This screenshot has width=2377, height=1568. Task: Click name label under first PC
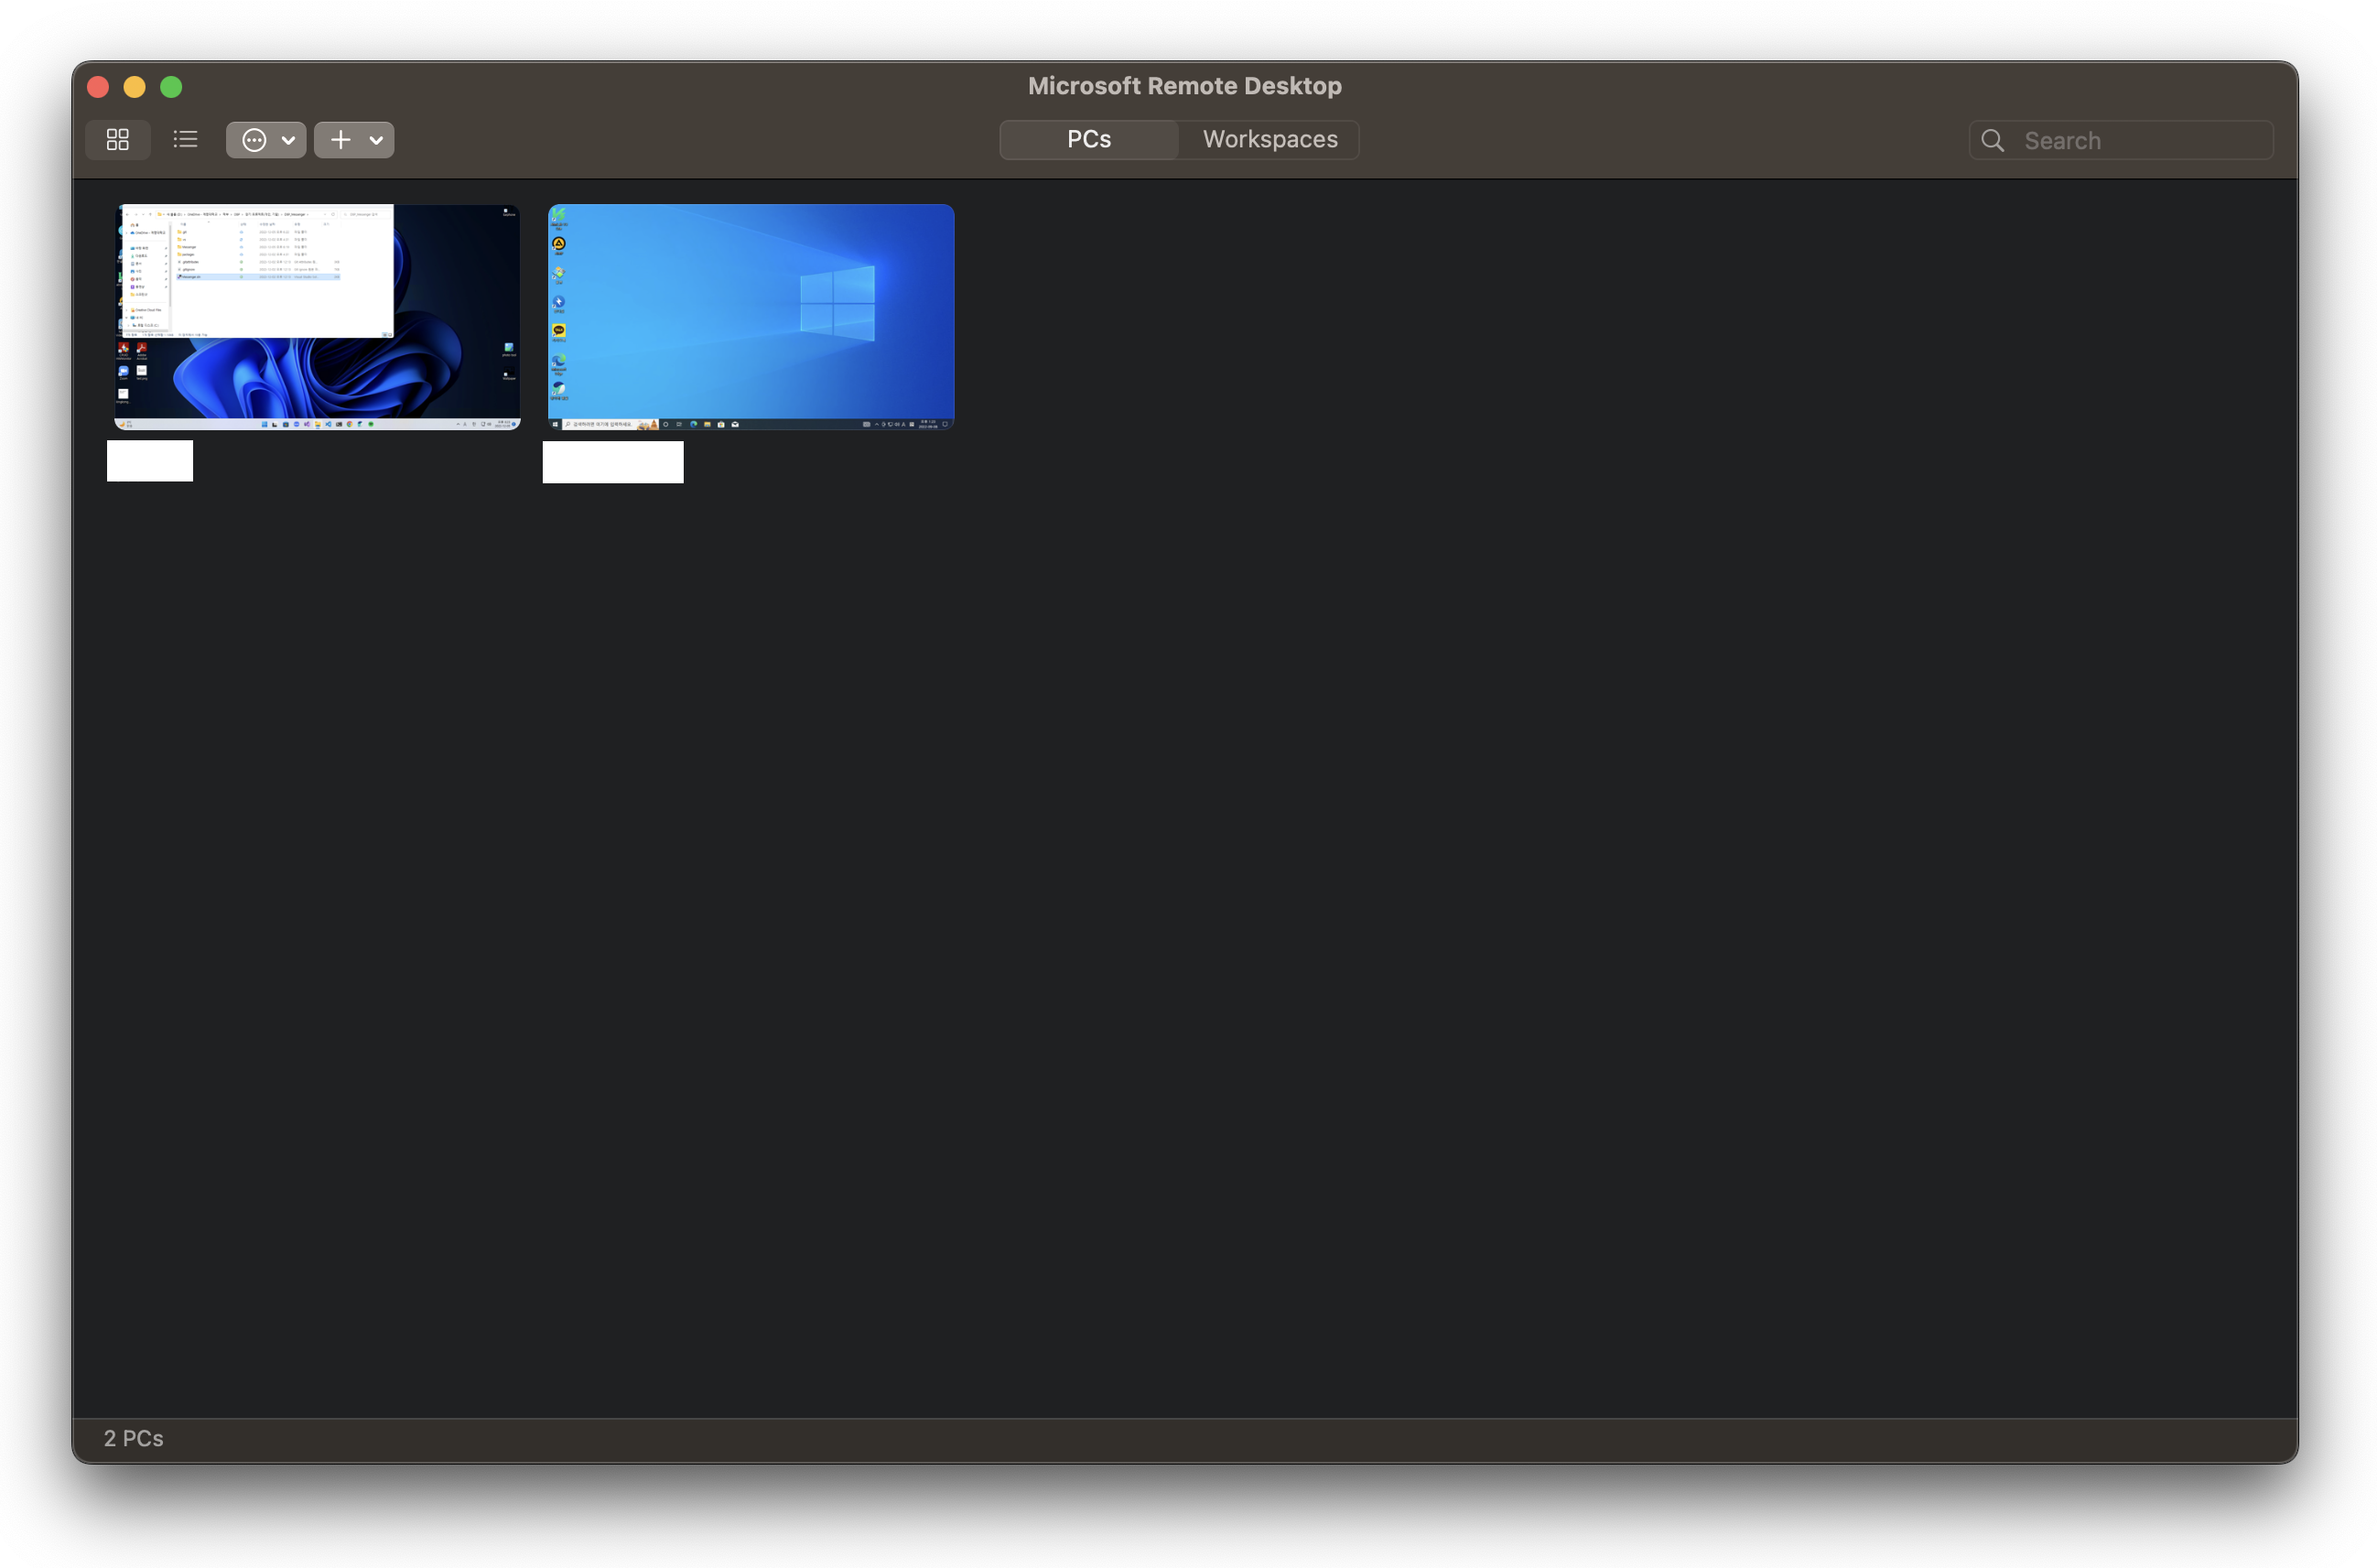(x=150, y=461)
